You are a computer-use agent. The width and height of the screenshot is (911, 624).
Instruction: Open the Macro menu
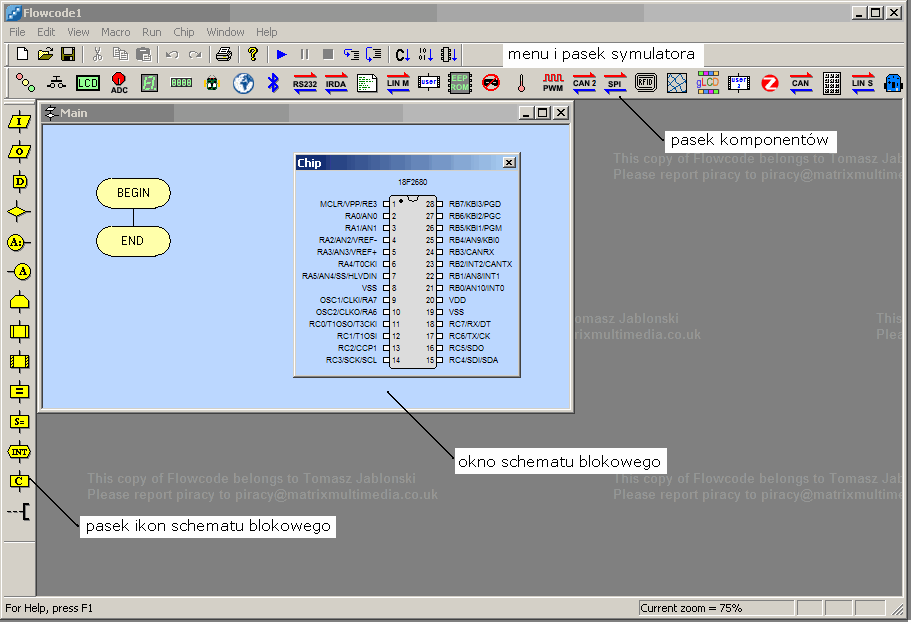coord(115,33)
